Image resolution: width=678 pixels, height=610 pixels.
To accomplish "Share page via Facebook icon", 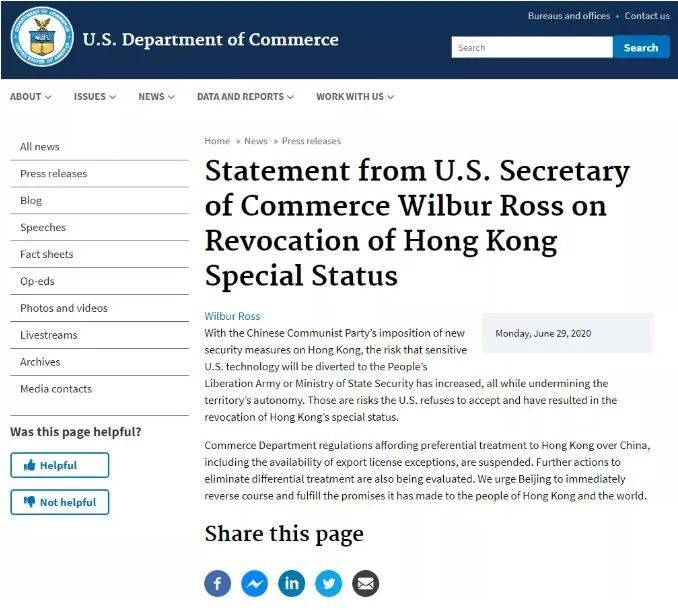I will (x=218, y=583).
